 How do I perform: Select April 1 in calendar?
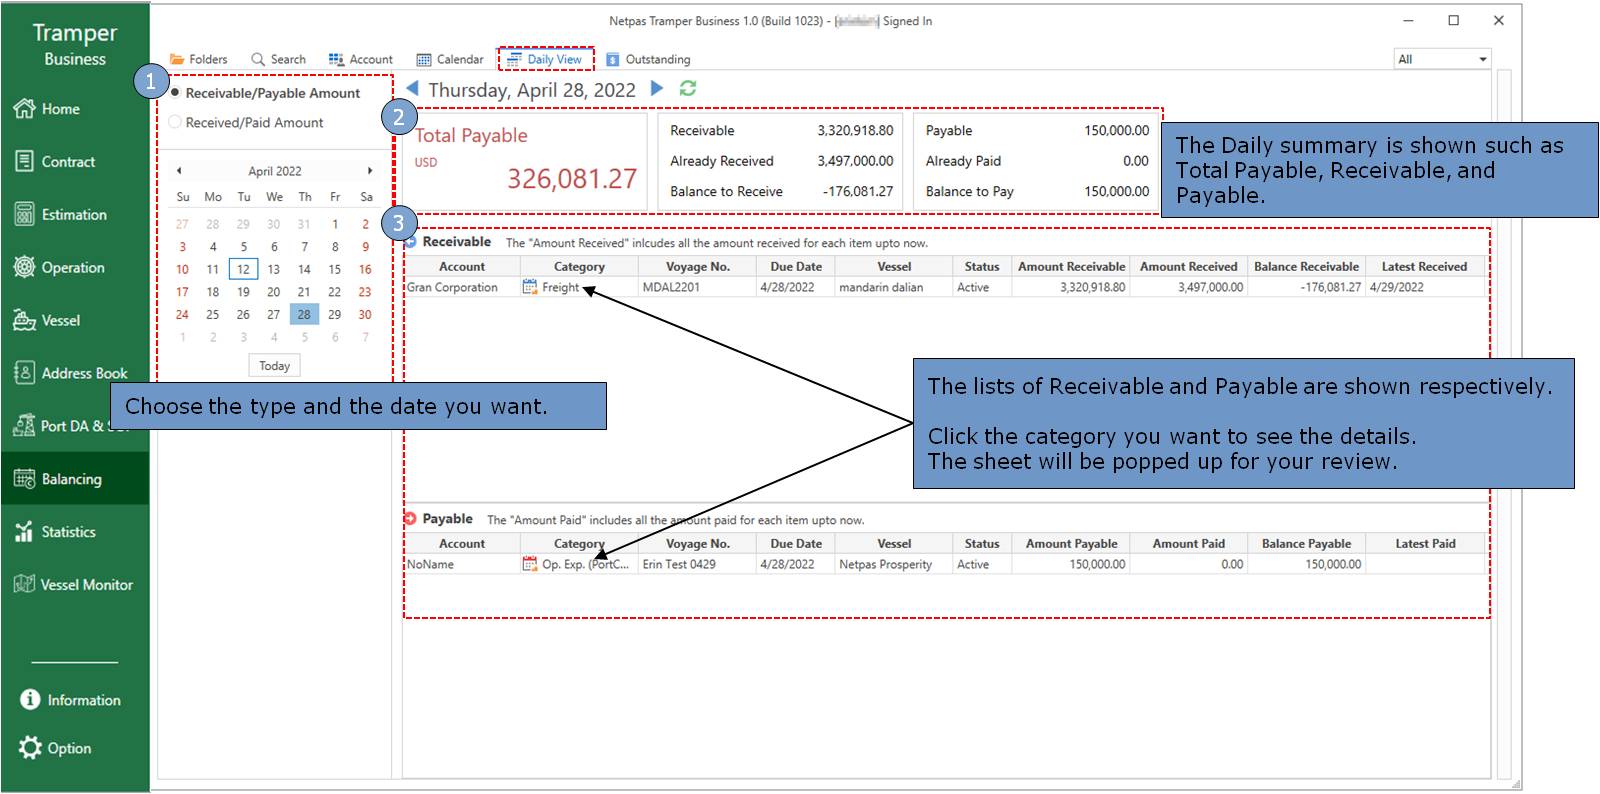click(x=335, y=224)
